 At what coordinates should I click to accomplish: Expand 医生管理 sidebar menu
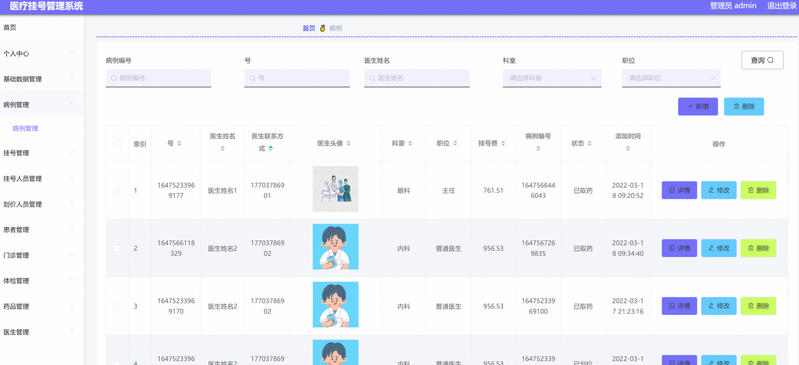(42, 332)
